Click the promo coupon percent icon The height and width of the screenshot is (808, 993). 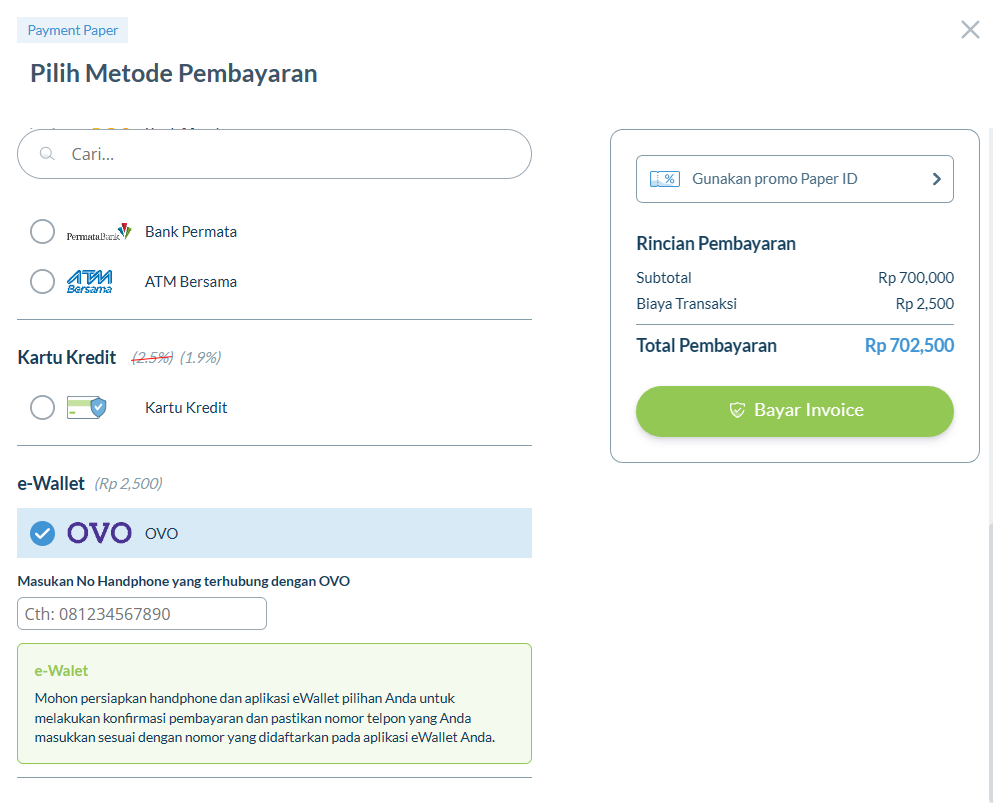tap(665, 179)
